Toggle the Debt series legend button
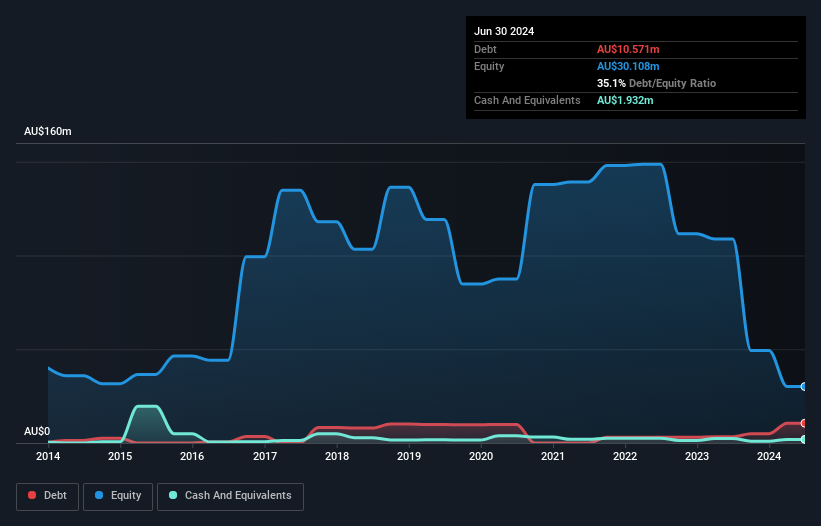Screen dimensions: 821x526 click(48, 496)
